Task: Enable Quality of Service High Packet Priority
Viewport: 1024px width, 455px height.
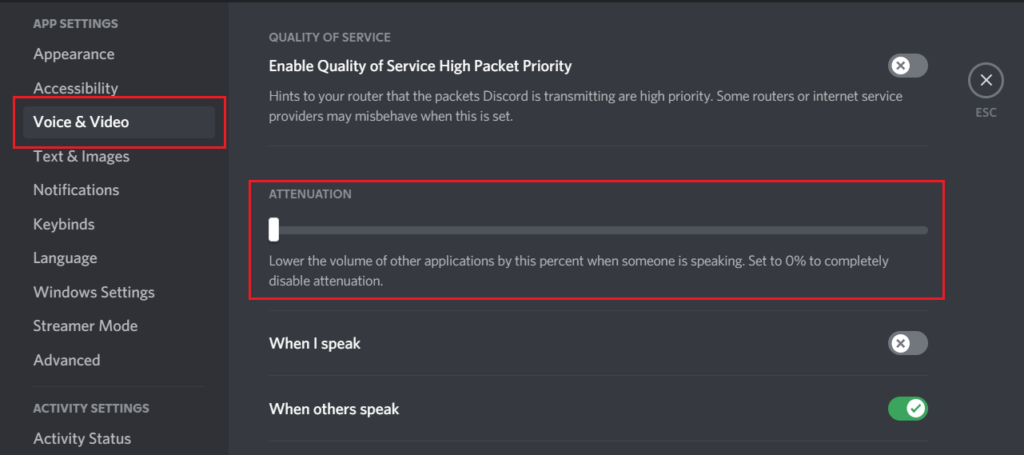Action: (907, 66)
